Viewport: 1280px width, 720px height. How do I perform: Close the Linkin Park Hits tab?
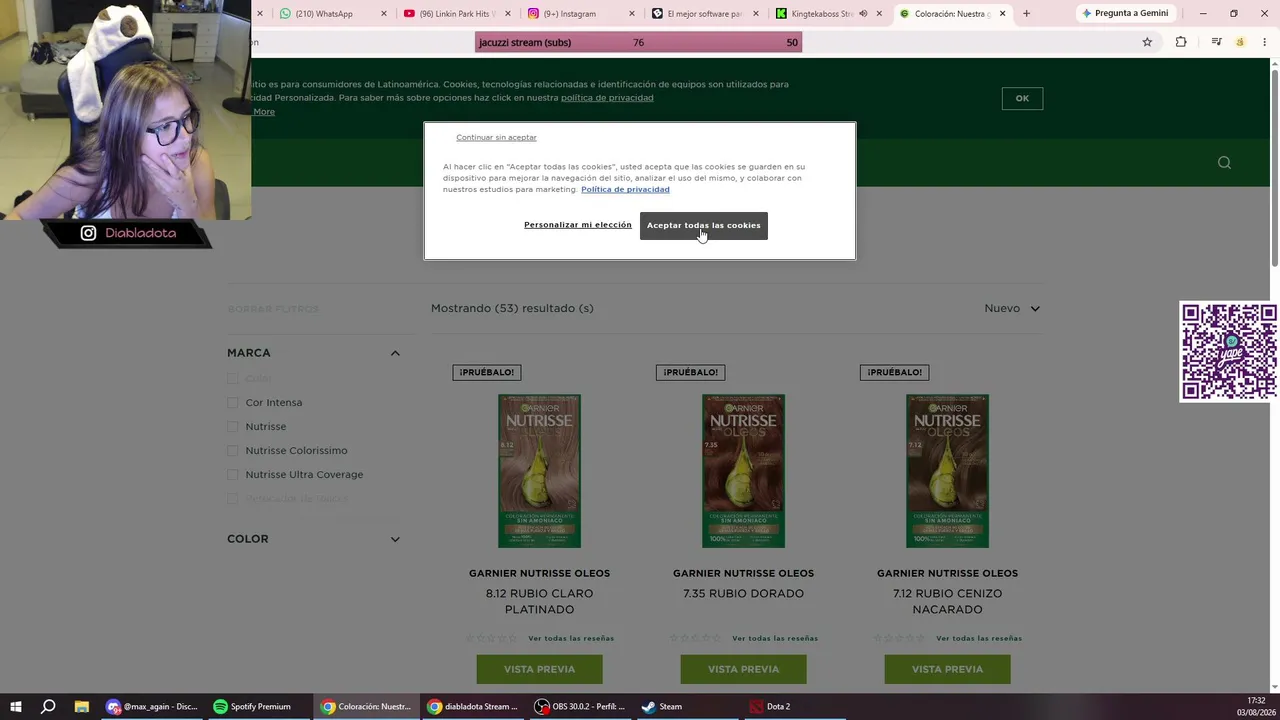click(508, 14)
